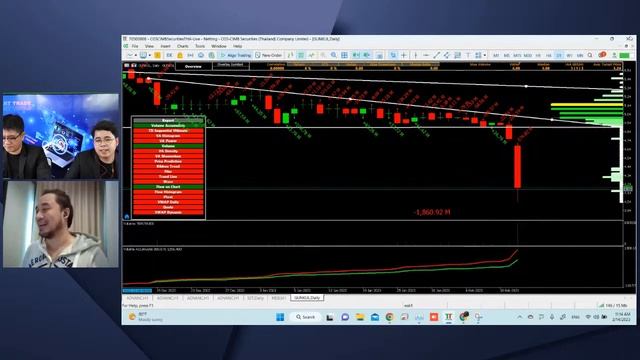Toggle the Flow on Chart indicator
This screenshot has height=360, width=640.
coord(168,187)
